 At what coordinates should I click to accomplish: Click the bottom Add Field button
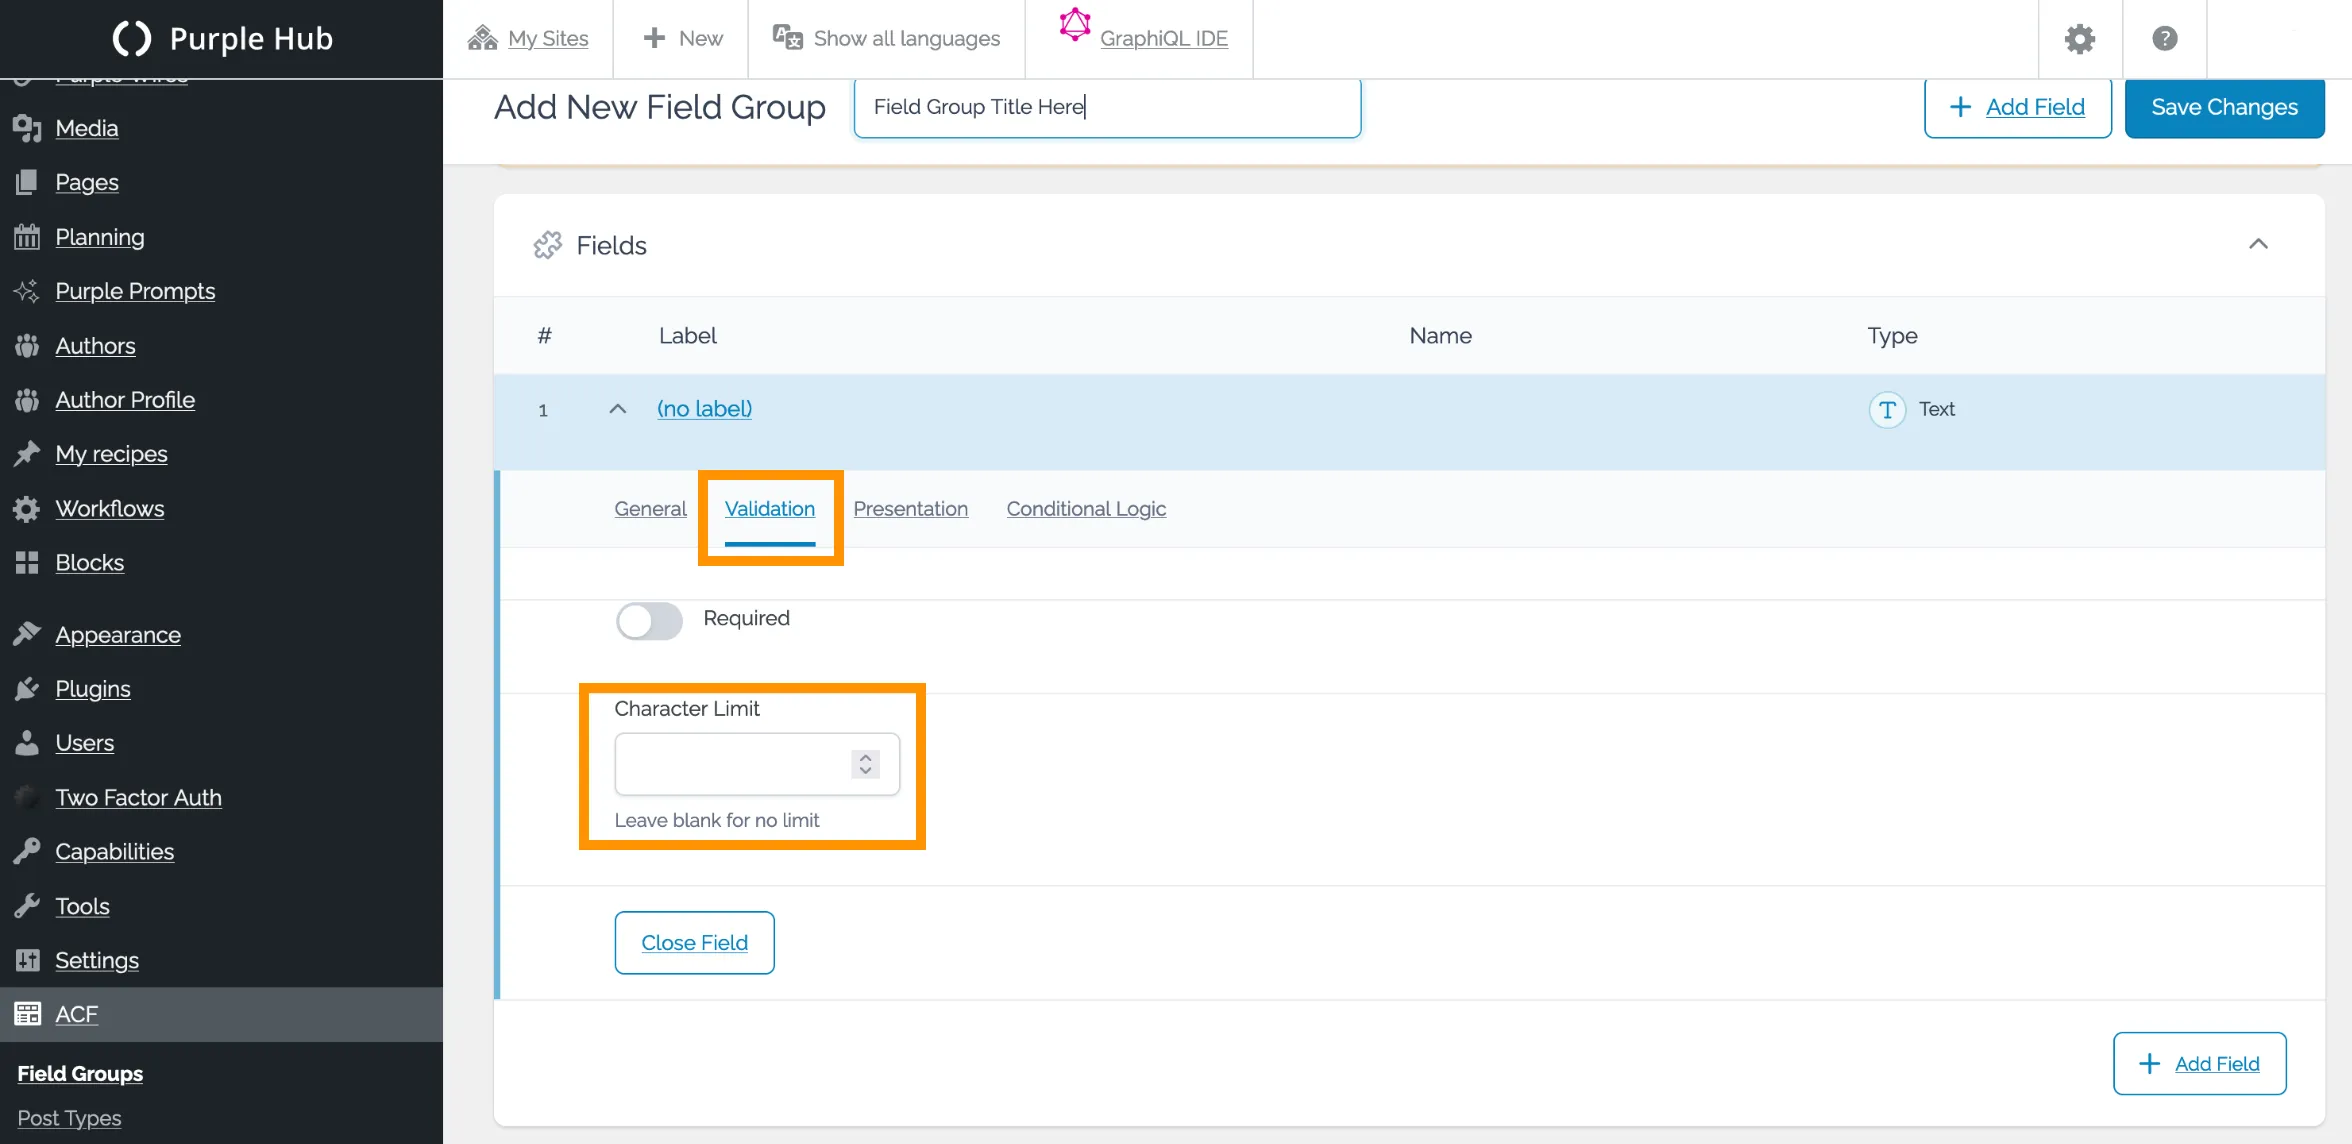pos(2199,1063)
